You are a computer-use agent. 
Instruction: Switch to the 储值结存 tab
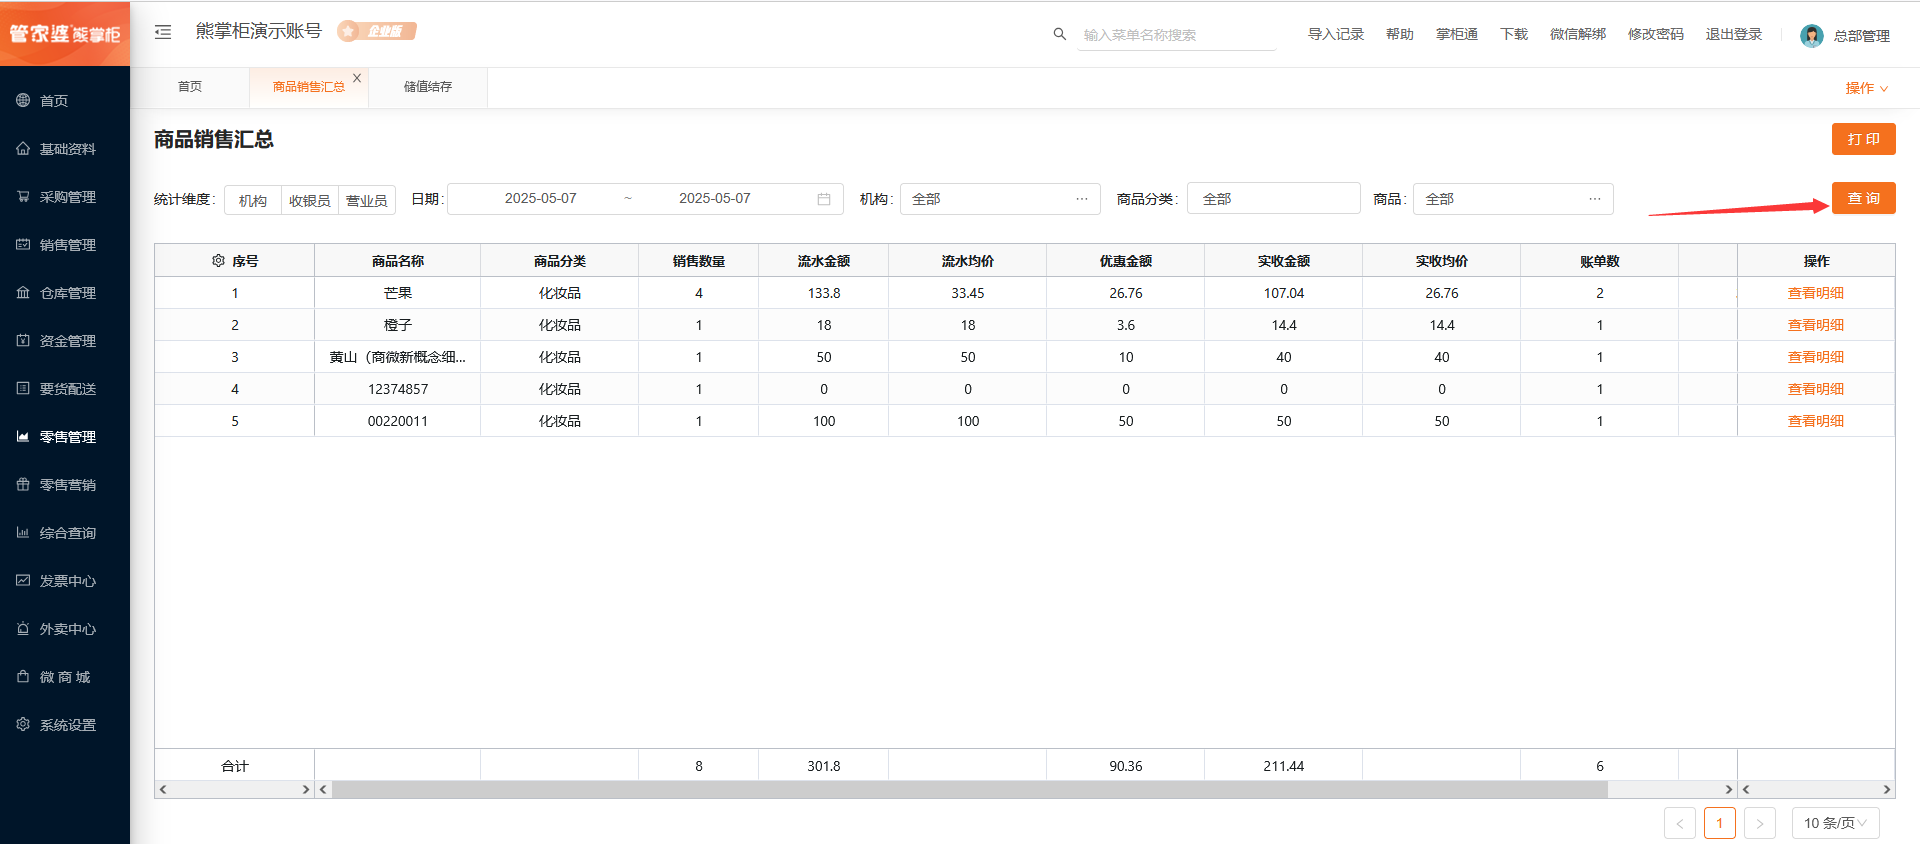point(428,87)
